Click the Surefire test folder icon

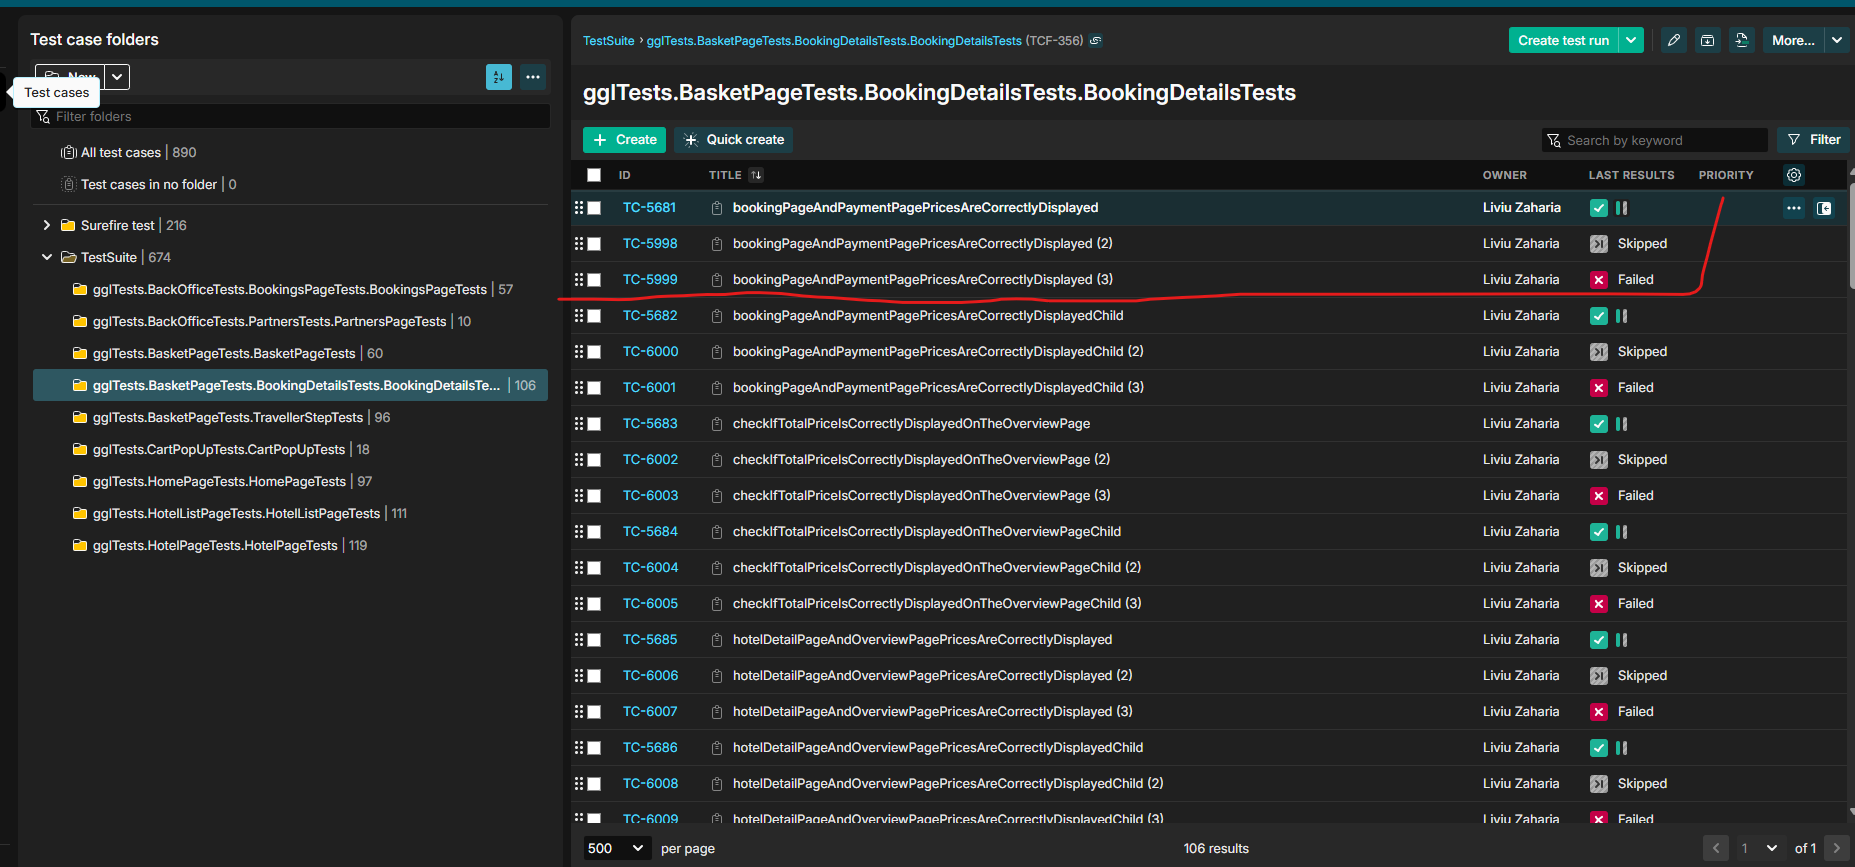[x=68, y=225]
